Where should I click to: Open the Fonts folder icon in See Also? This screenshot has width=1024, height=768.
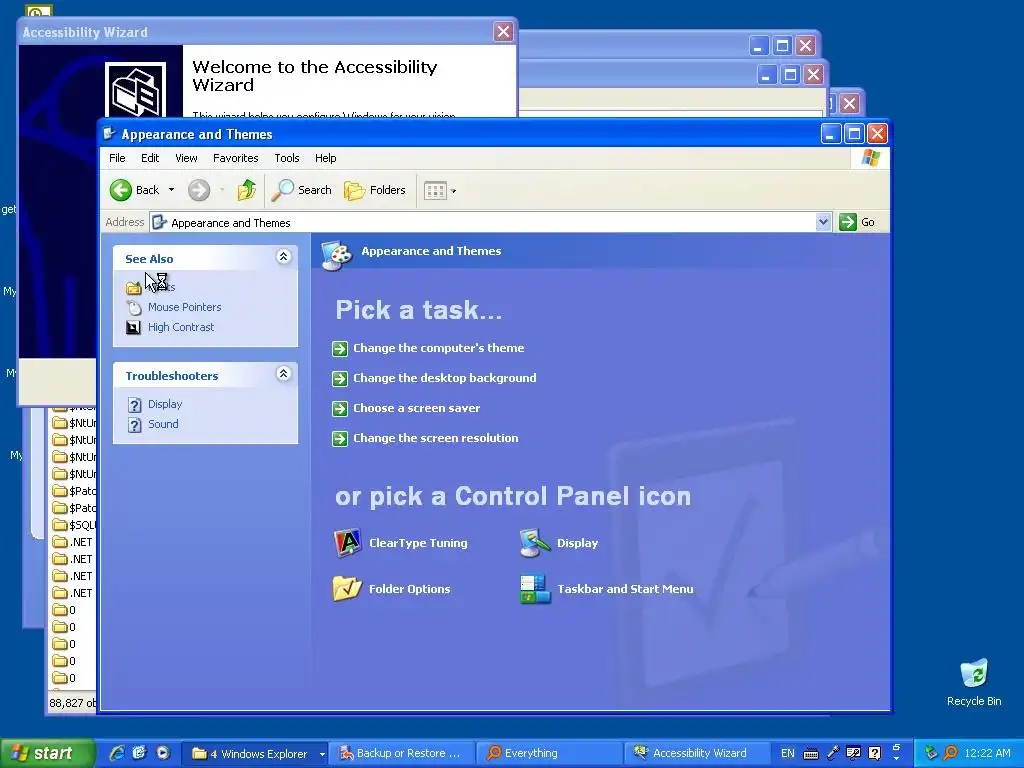click(133, 287)
